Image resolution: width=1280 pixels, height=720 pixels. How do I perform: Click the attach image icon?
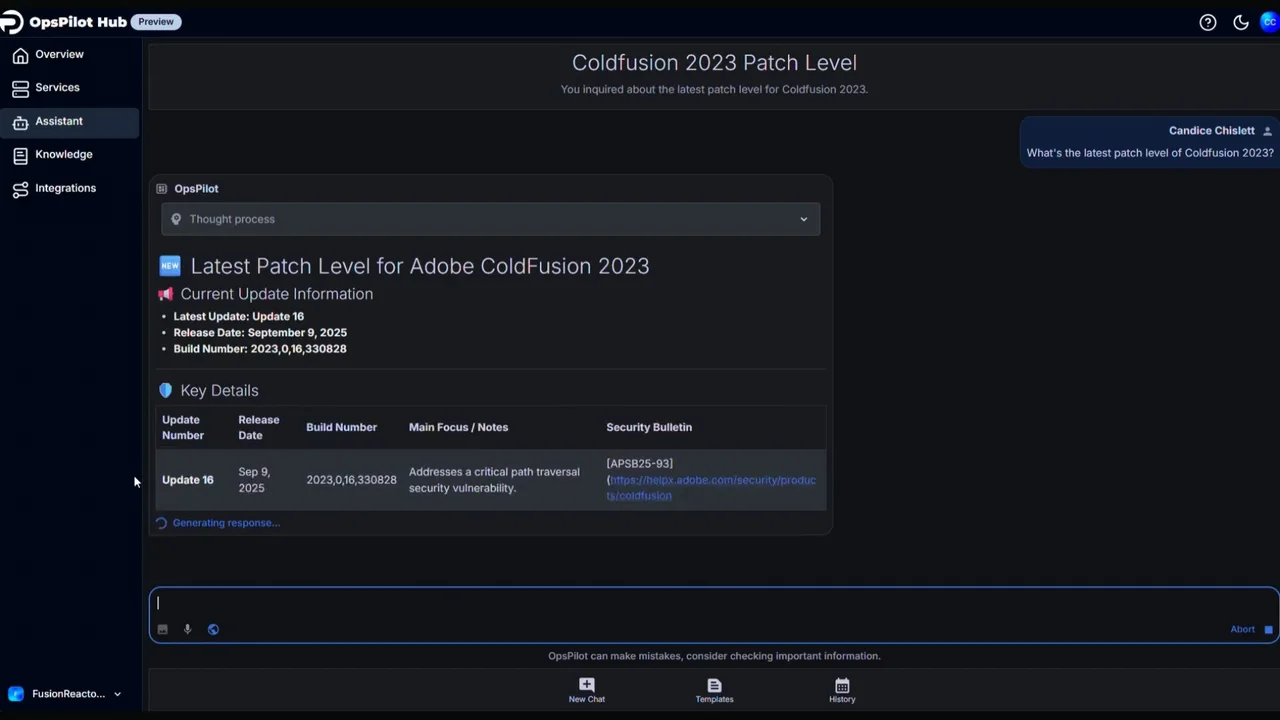[163, 629]
